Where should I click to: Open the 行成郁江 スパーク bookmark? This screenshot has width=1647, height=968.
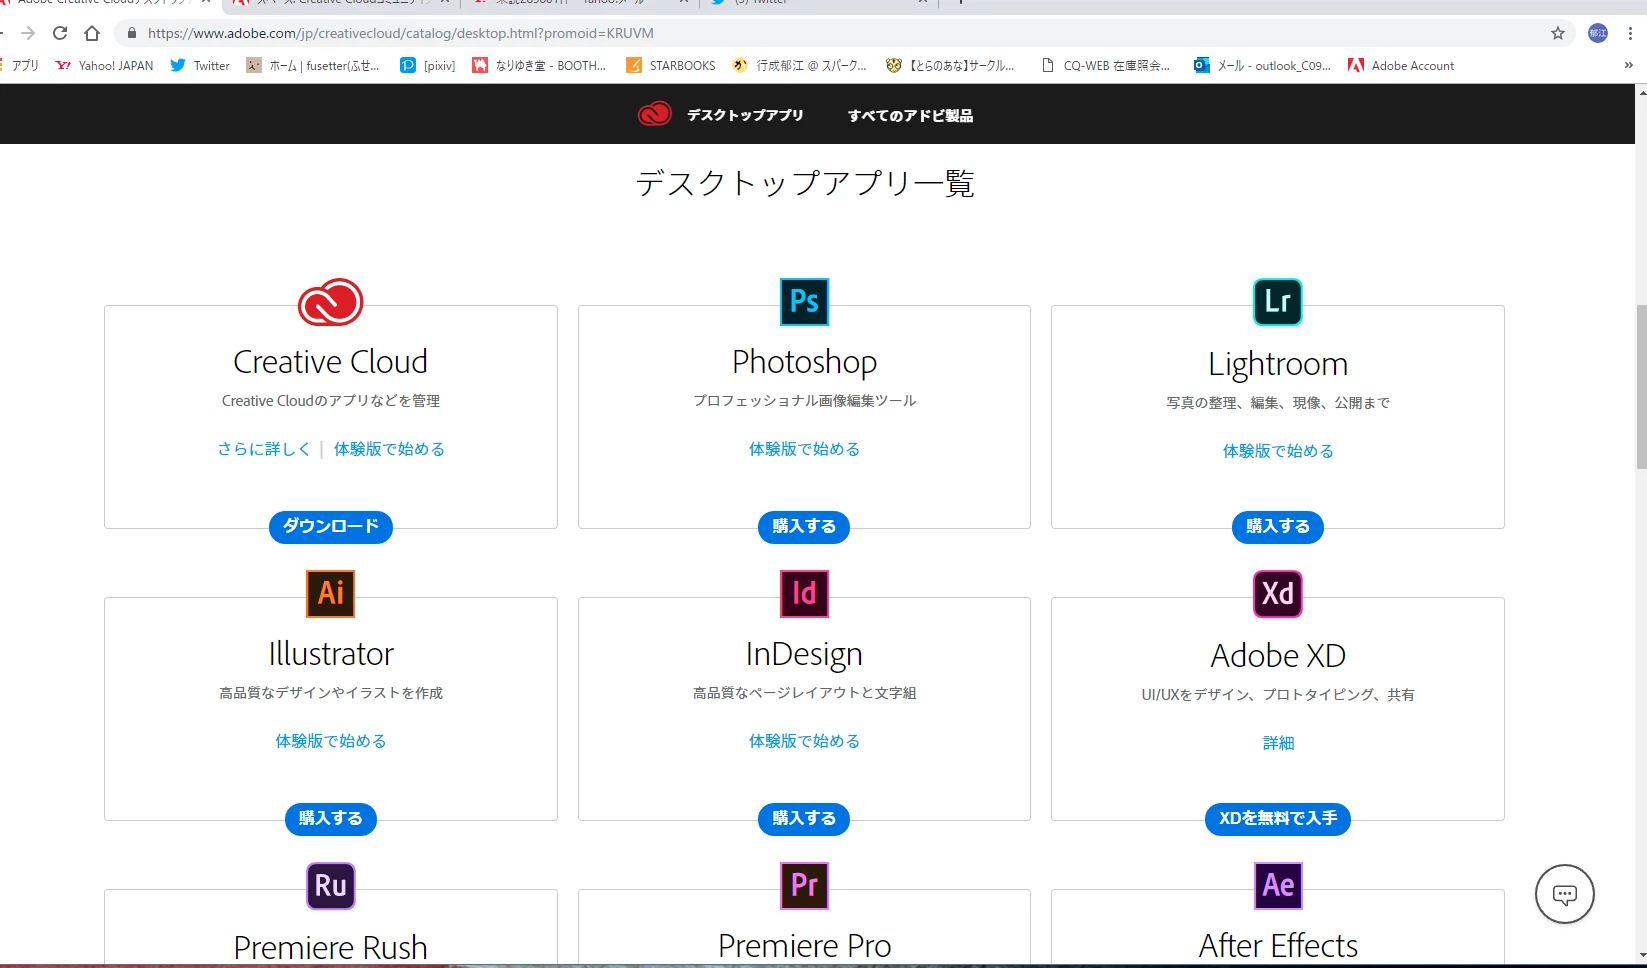click(800, 65)
